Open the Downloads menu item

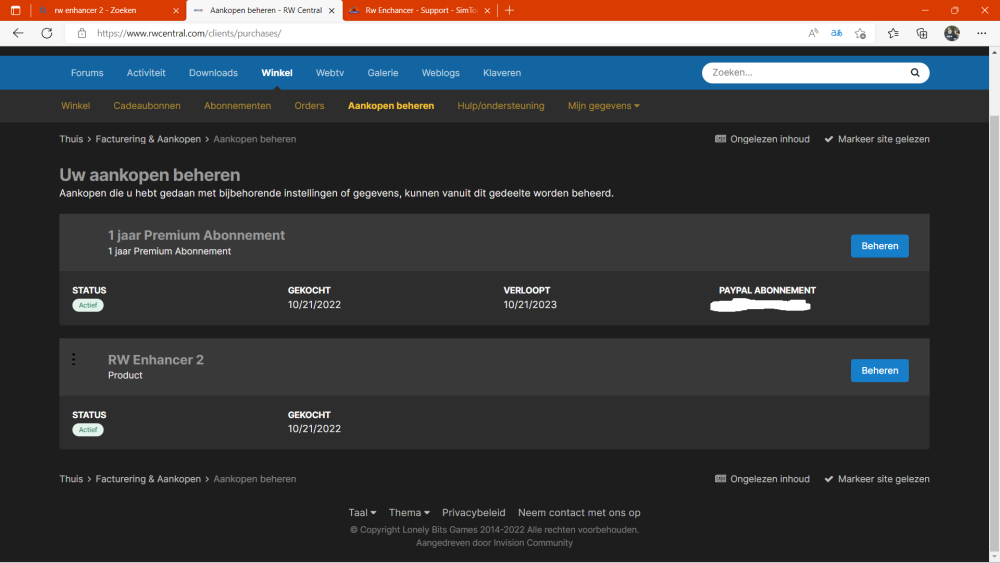(213, 73)
